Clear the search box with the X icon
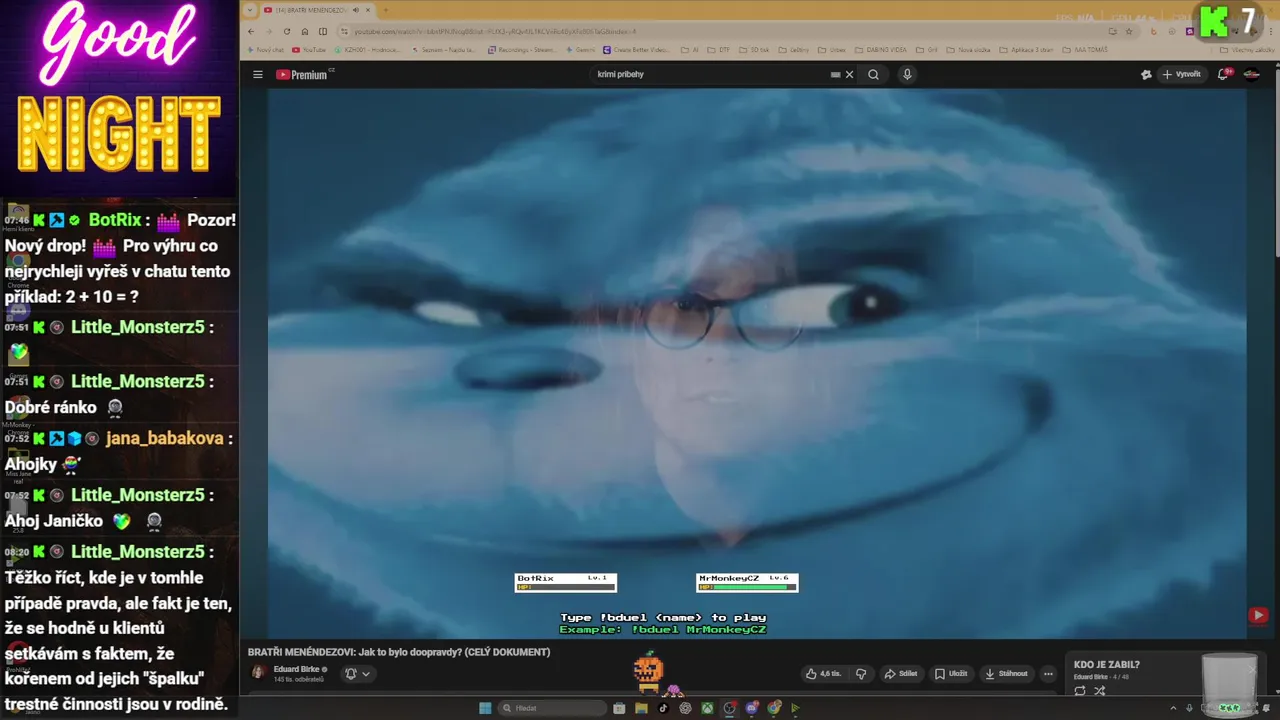Image resolution: width=1280 pixels, height=720 pixels. (x=850, y=75)
